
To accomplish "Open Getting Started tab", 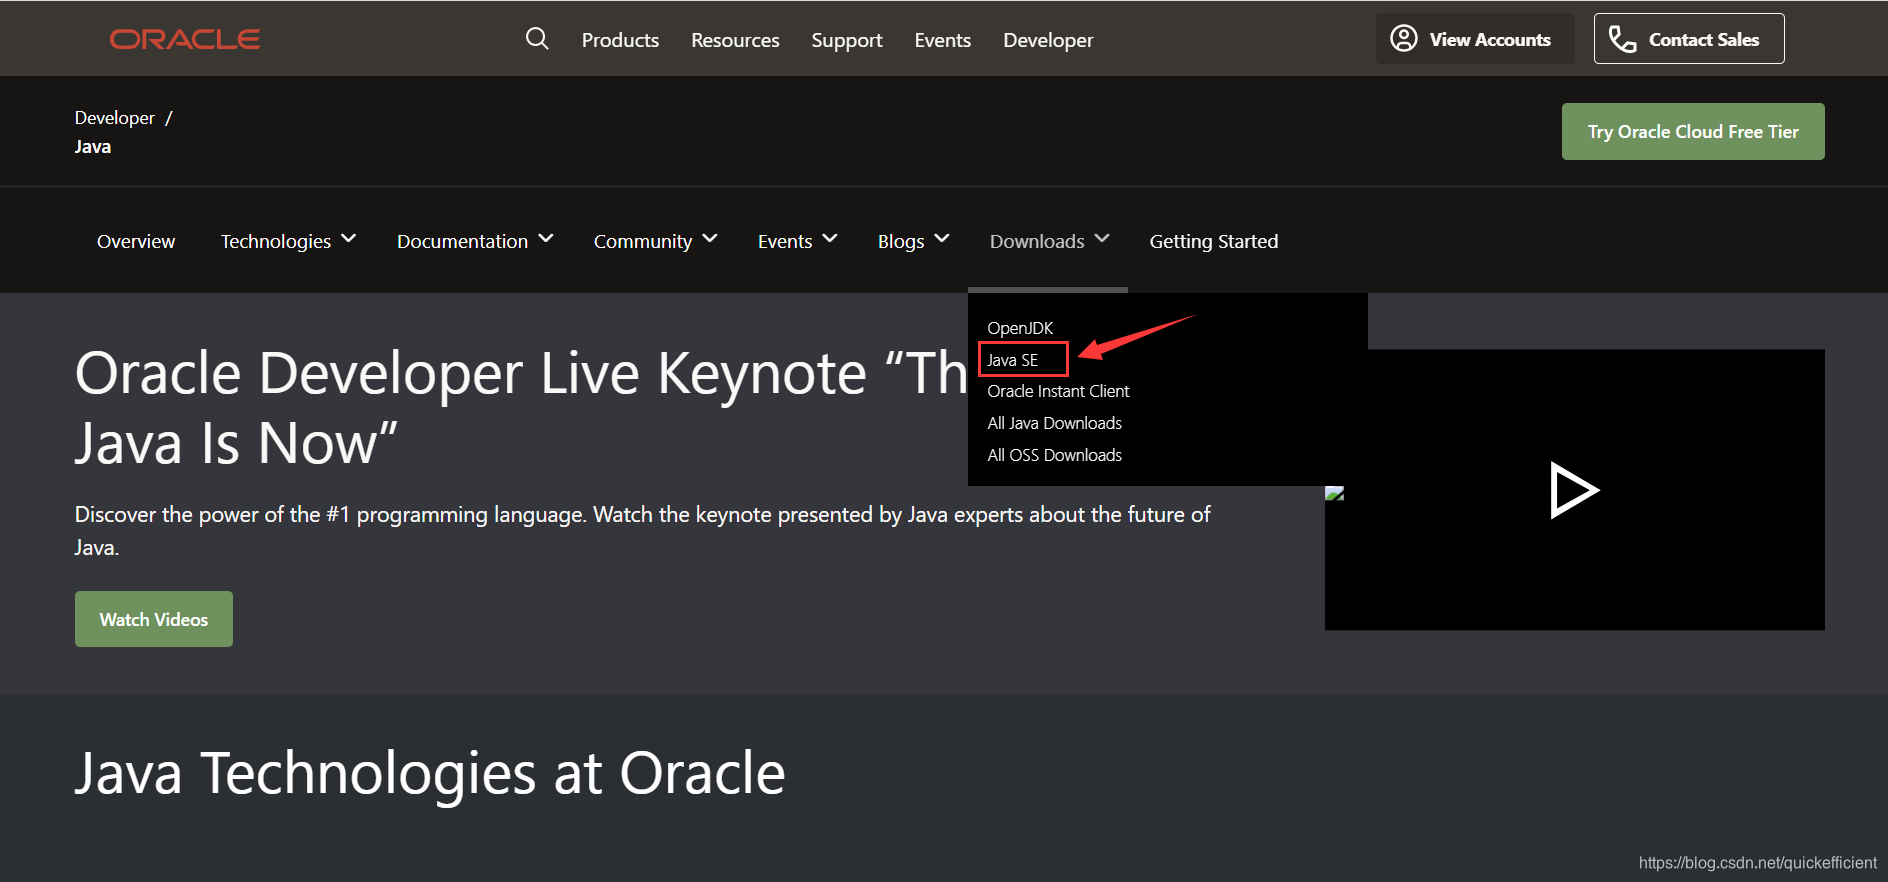I will point(1214,241).
